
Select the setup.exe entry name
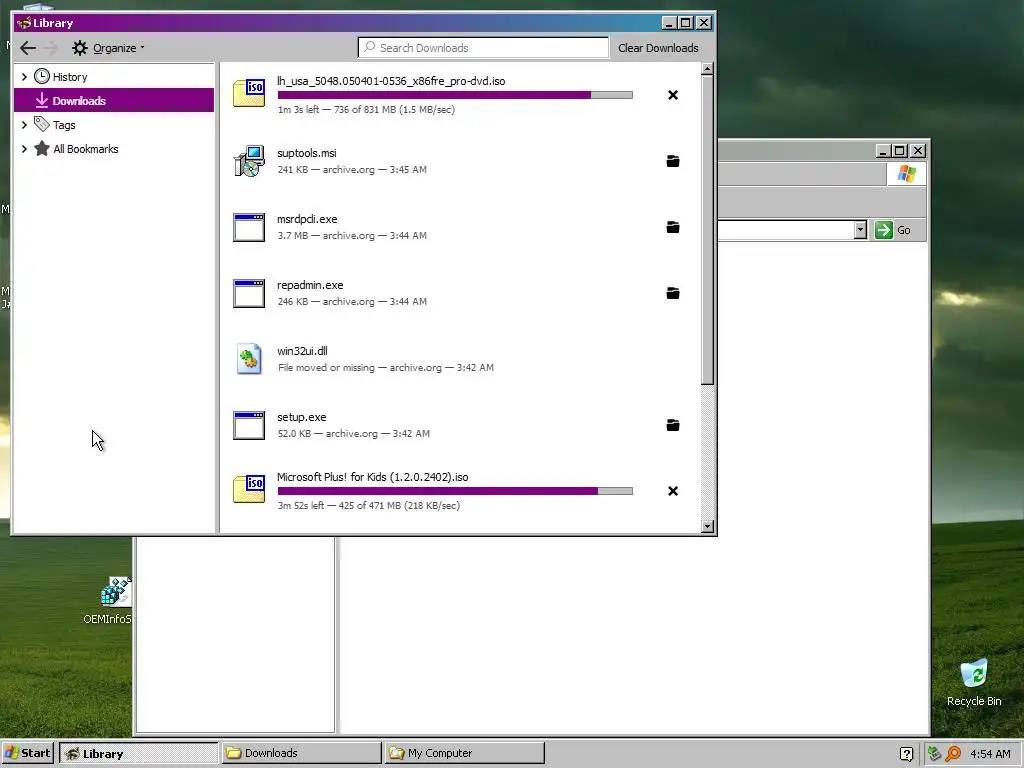[302, 417]
